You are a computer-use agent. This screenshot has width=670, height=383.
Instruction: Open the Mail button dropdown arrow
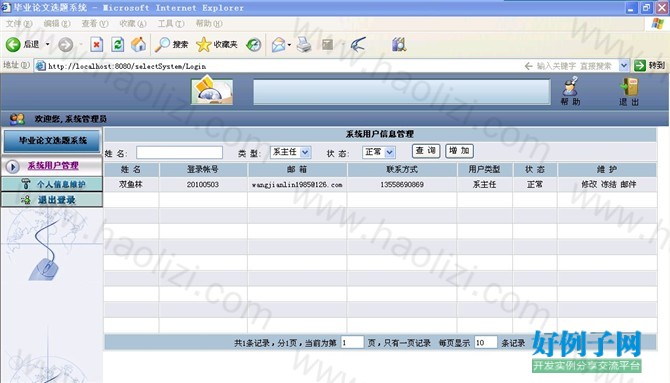(289, 44)
